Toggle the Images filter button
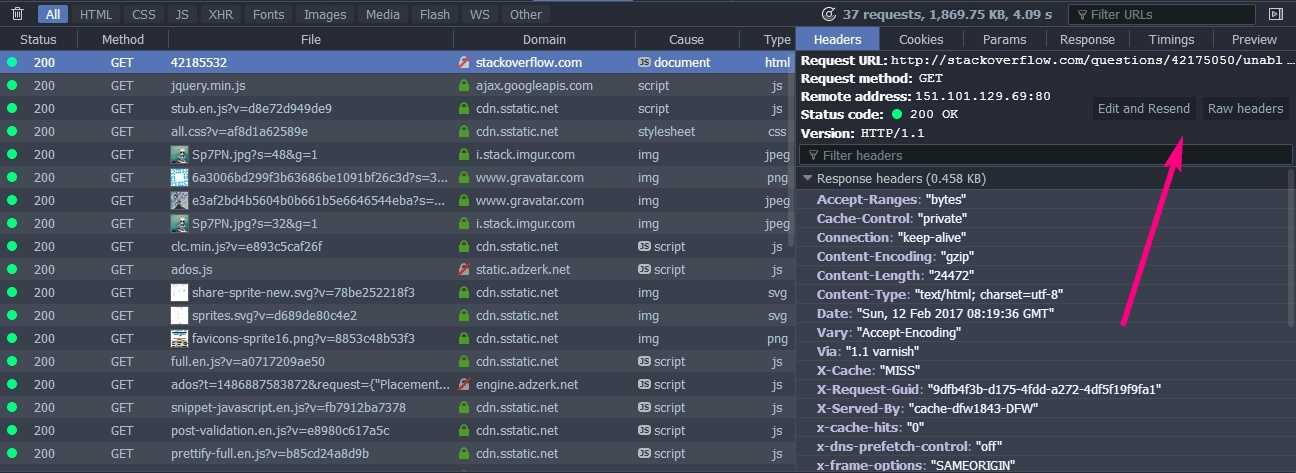 pos(325,14)
